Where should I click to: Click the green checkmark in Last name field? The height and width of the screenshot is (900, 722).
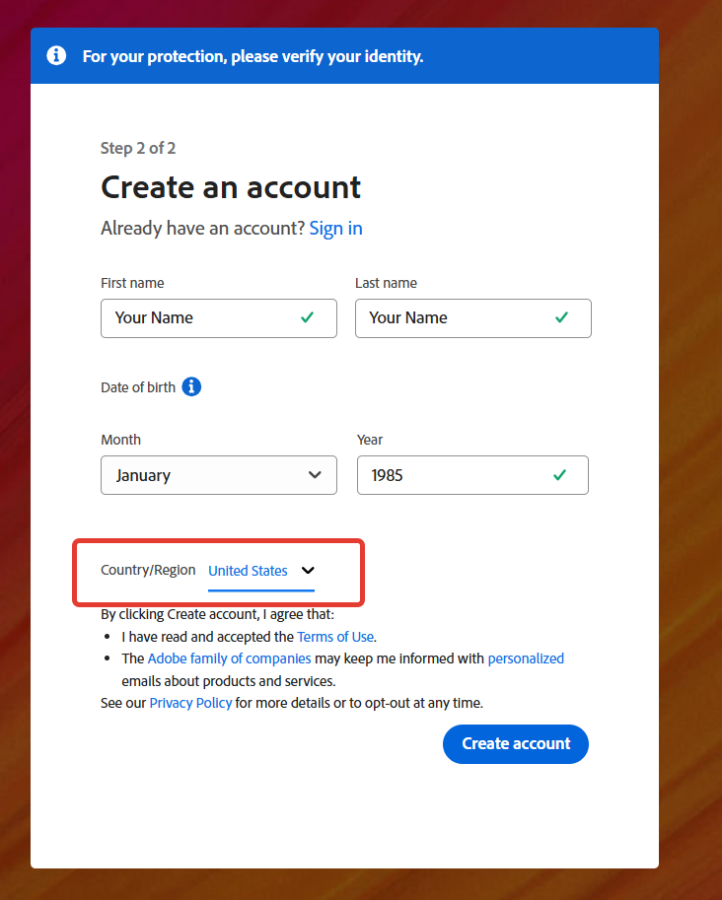coord(561,317)
